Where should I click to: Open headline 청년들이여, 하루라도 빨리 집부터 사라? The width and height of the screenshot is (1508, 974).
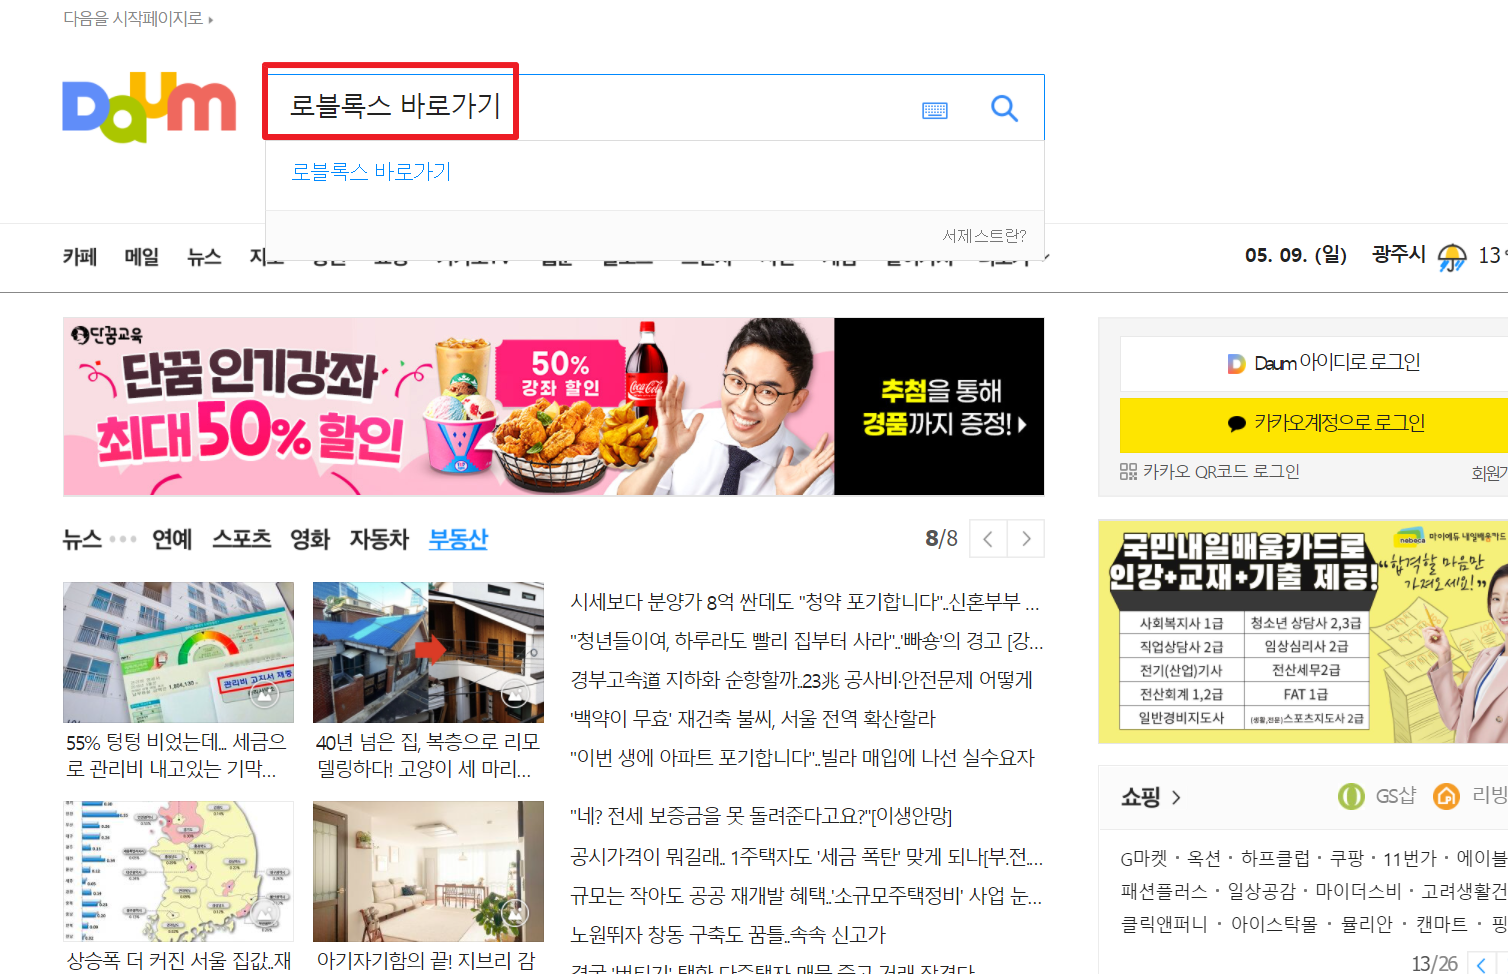tap(806, 641)
